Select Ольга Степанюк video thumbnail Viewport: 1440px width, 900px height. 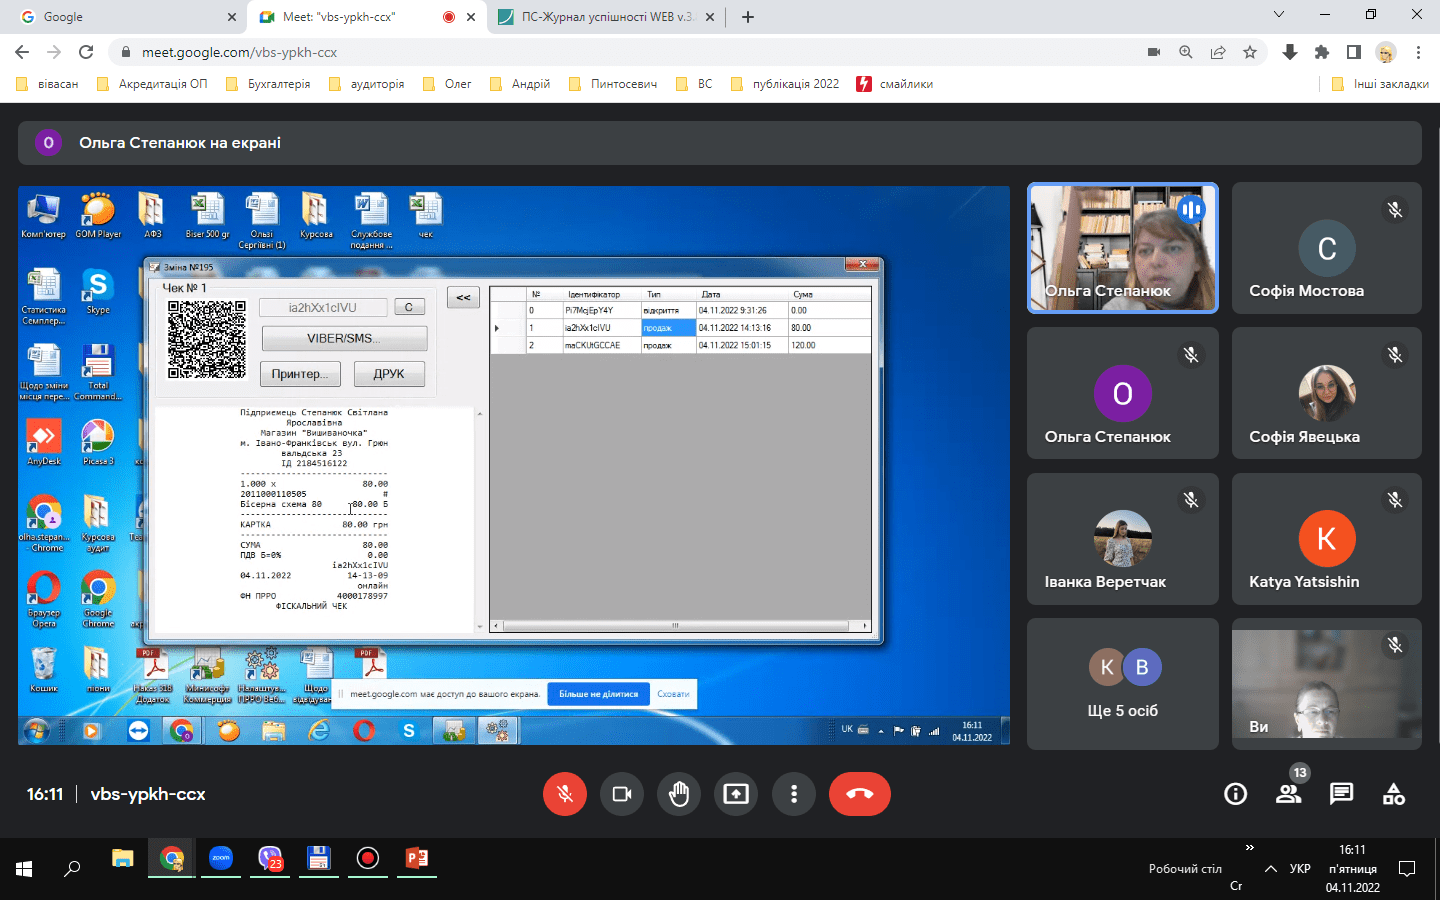[1122, 248]
